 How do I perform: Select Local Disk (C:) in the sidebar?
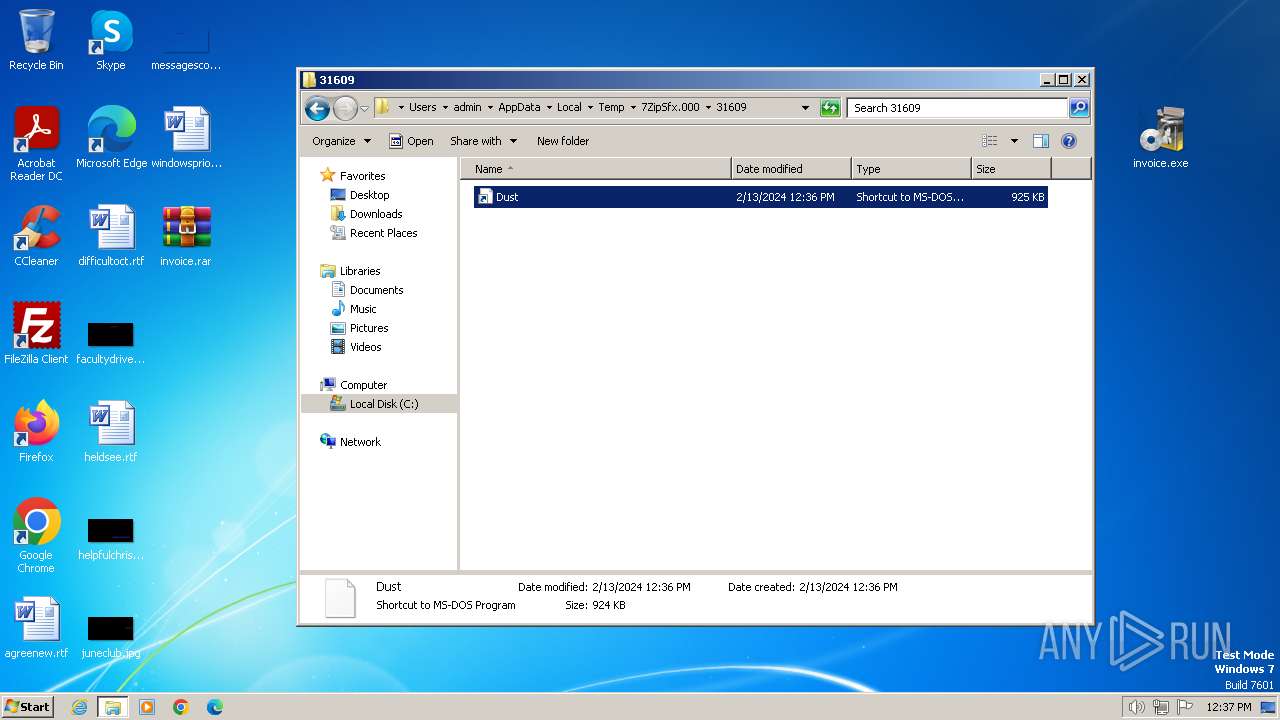pyautogui.click(x=383, y=404)
